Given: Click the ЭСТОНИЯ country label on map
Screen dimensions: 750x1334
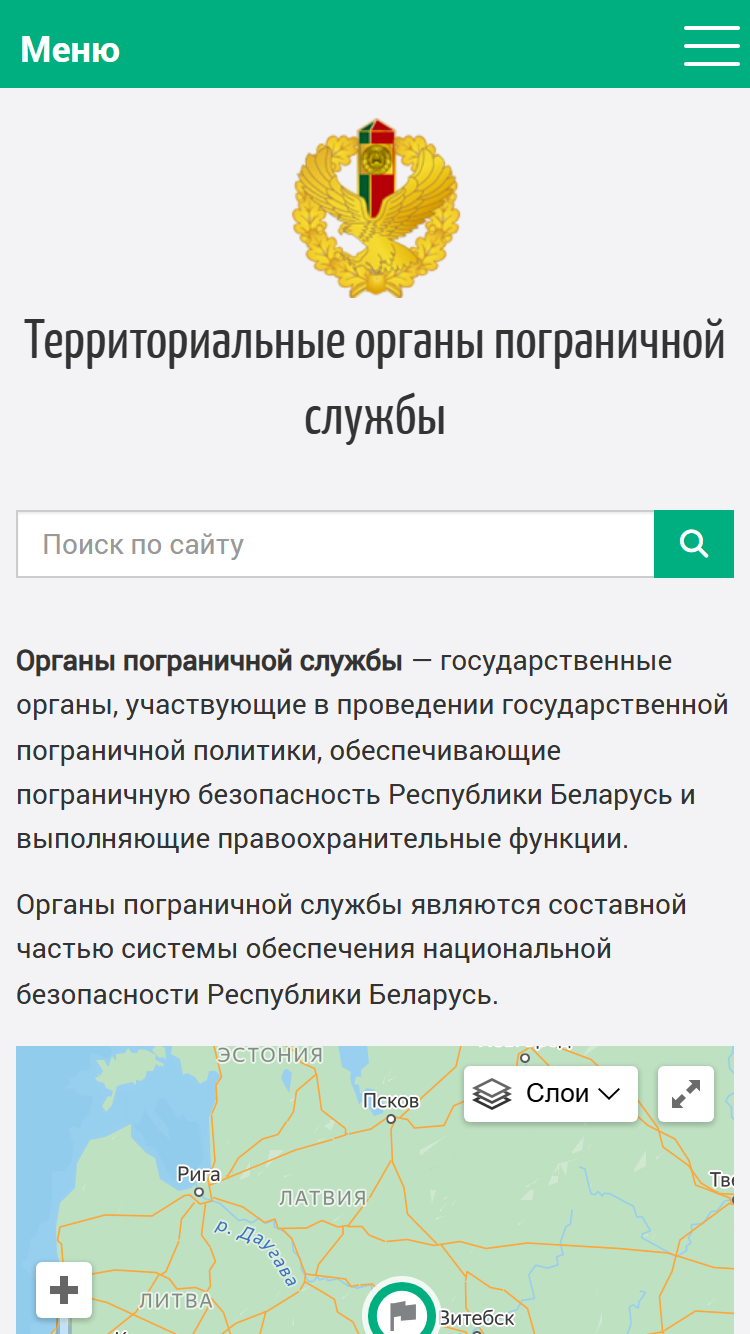Looking at the screenshot, I should (x=270, y=1055).
